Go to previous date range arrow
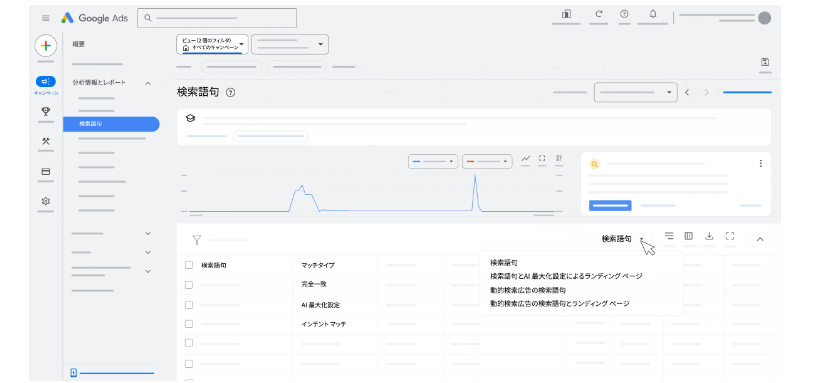The image size is (818, 383). (x=687, y=92)
